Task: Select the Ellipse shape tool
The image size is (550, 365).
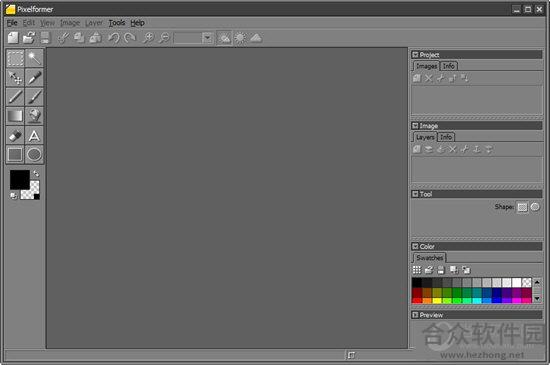Action: tap(34, 154)
